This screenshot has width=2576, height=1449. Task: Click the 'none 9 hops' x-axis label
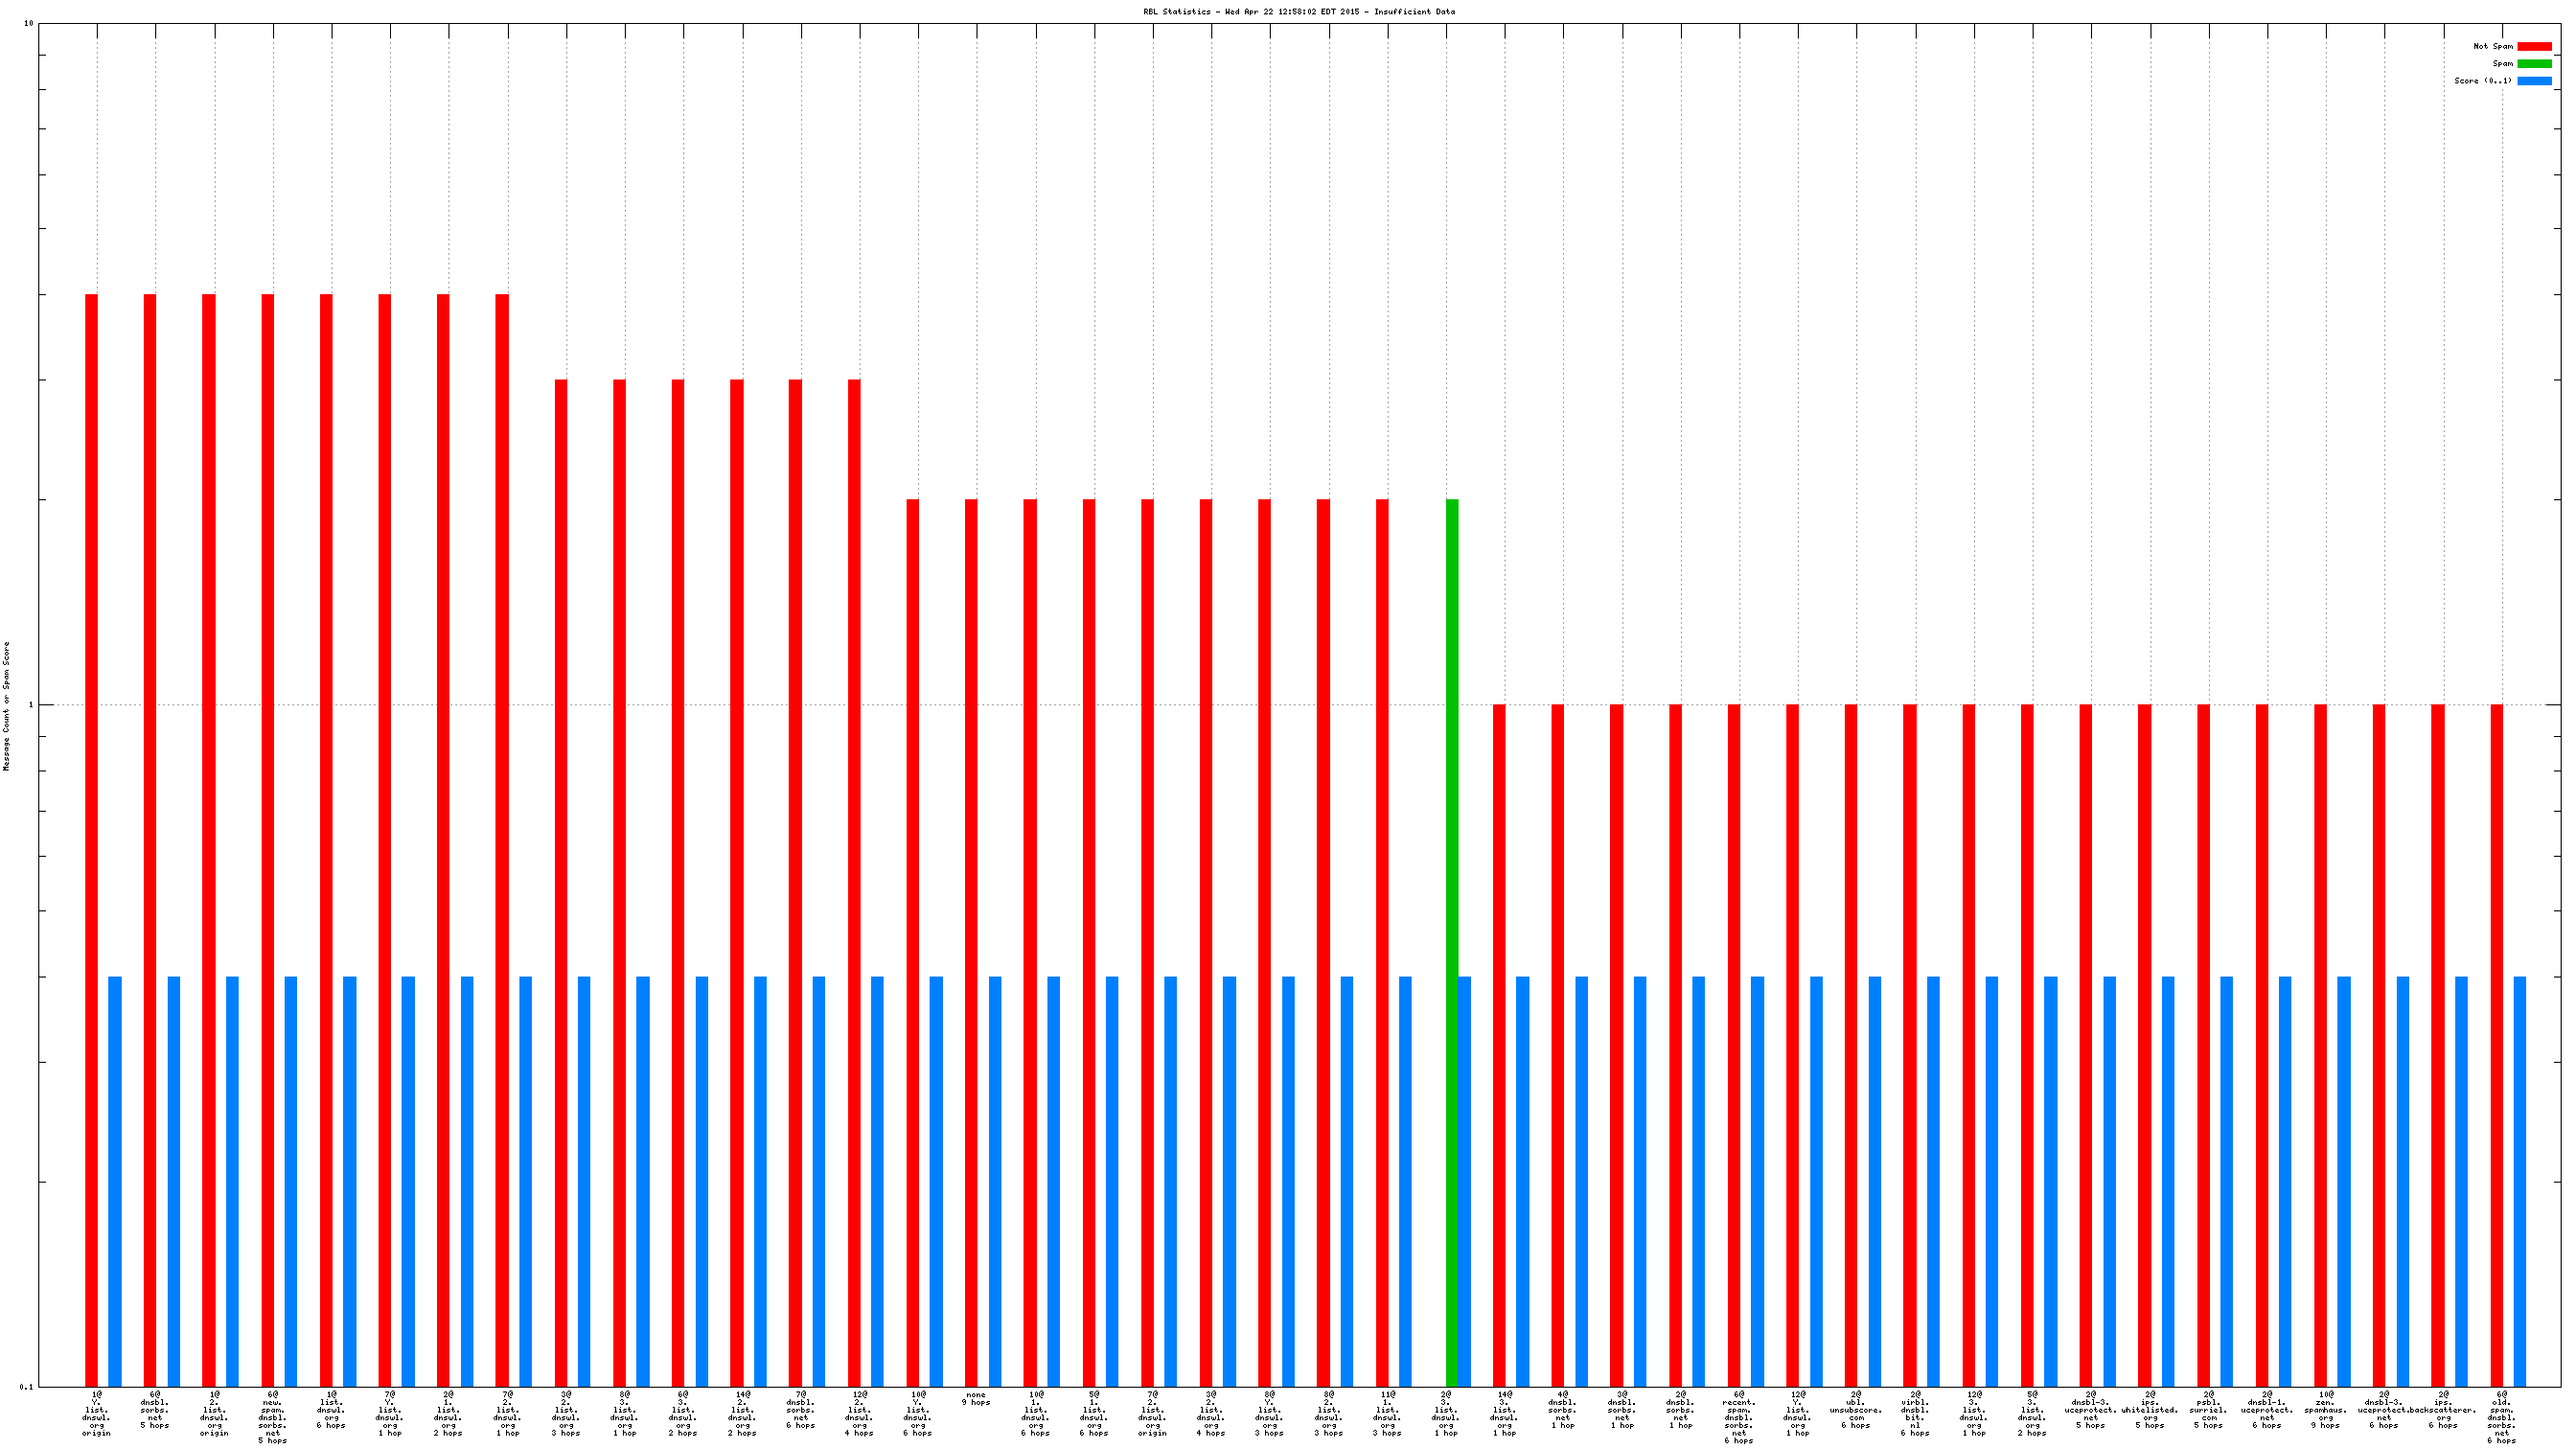pyautogui.click(x=976, y=1398)
